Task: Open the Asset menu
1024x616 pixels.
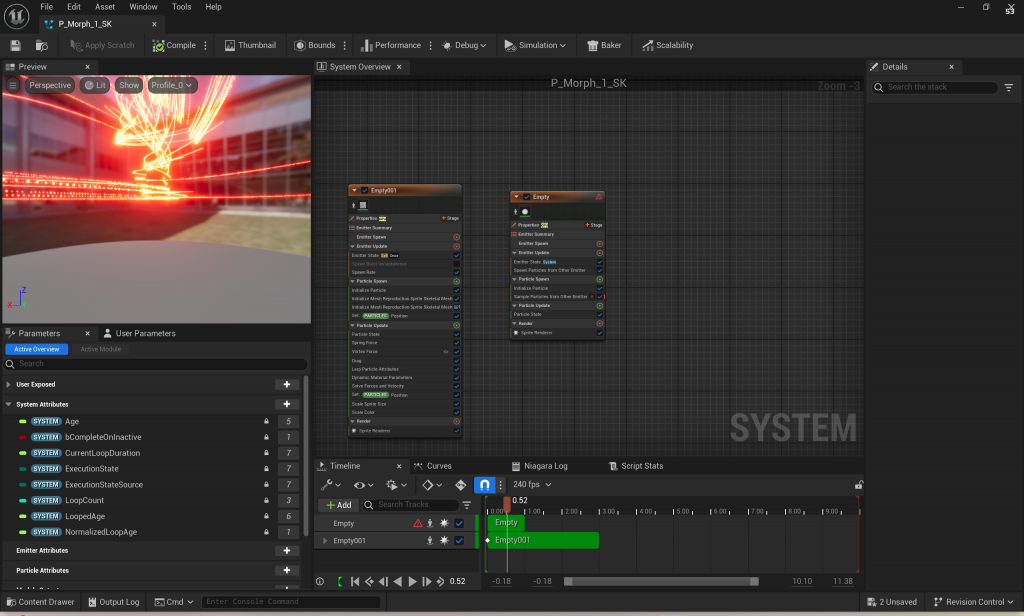Action: click(104, 7)
